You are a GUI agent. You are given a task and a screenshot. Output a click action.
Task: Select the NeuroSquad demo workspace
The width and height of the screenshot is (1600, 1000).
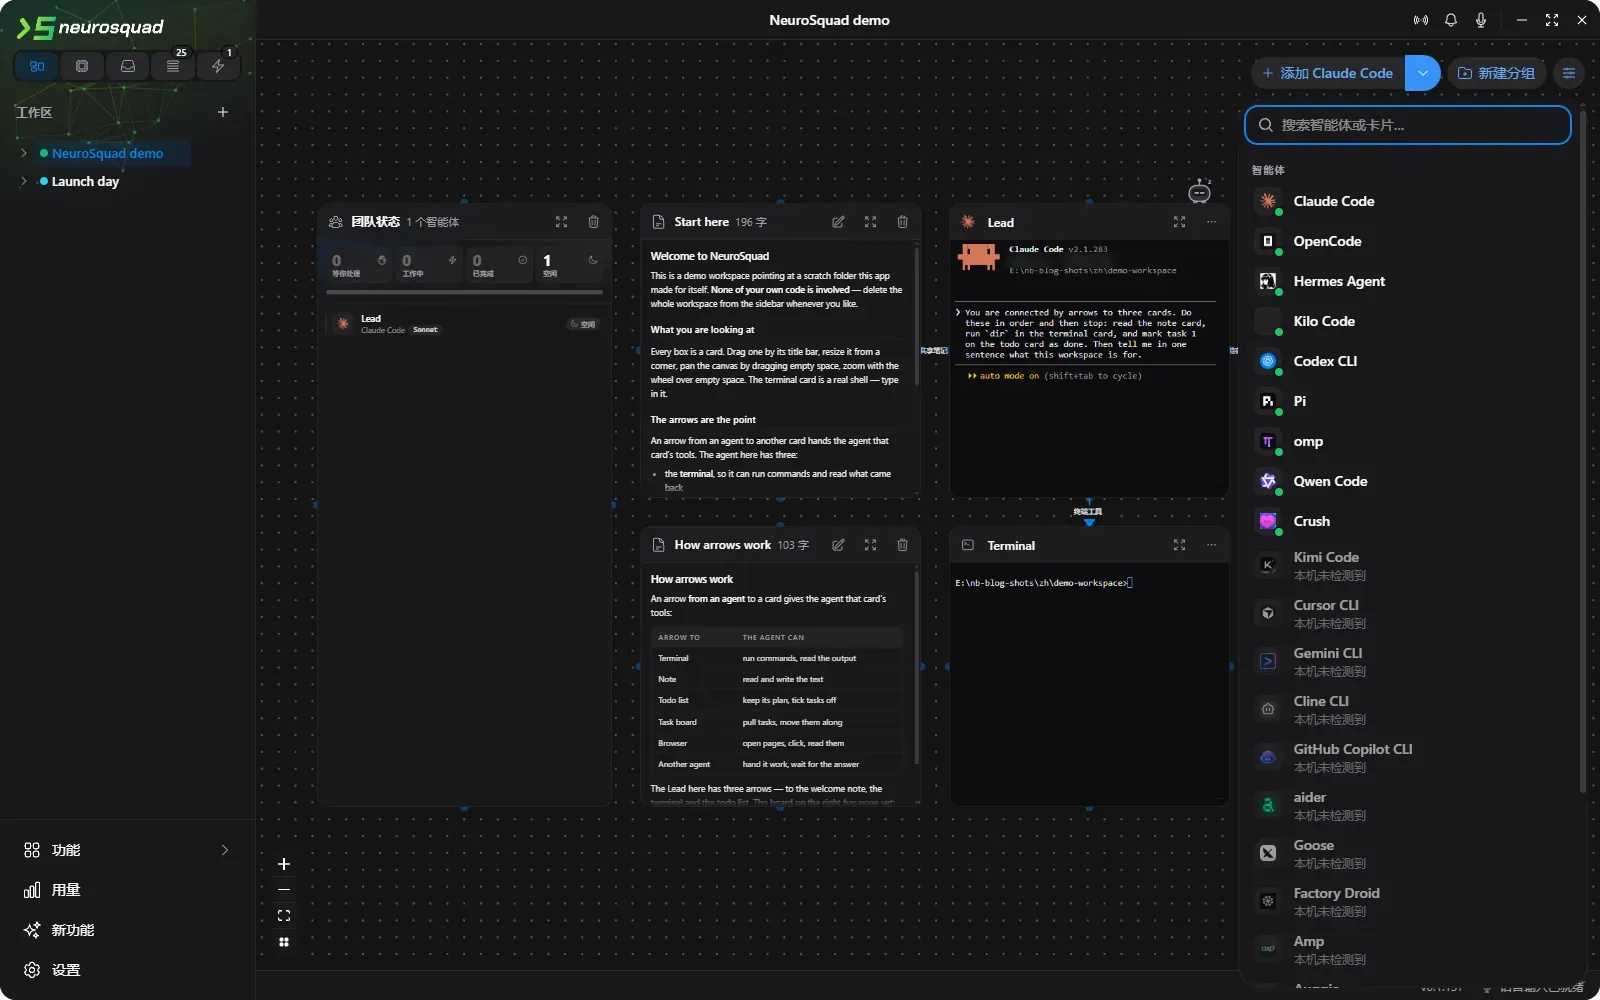[x=107, y=153]
